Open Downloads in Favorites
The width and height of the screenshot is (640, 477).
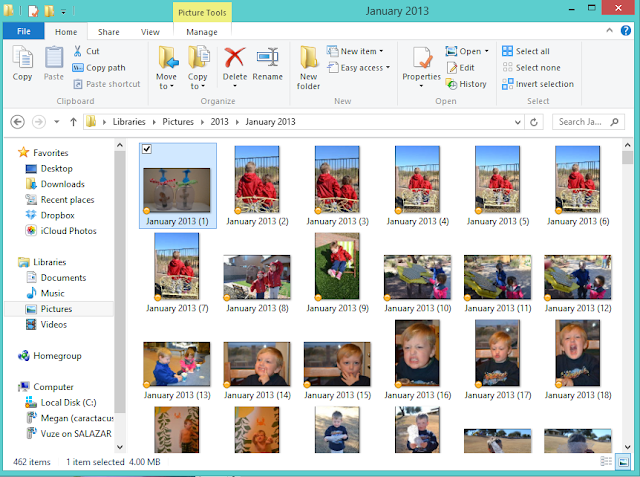55,184
